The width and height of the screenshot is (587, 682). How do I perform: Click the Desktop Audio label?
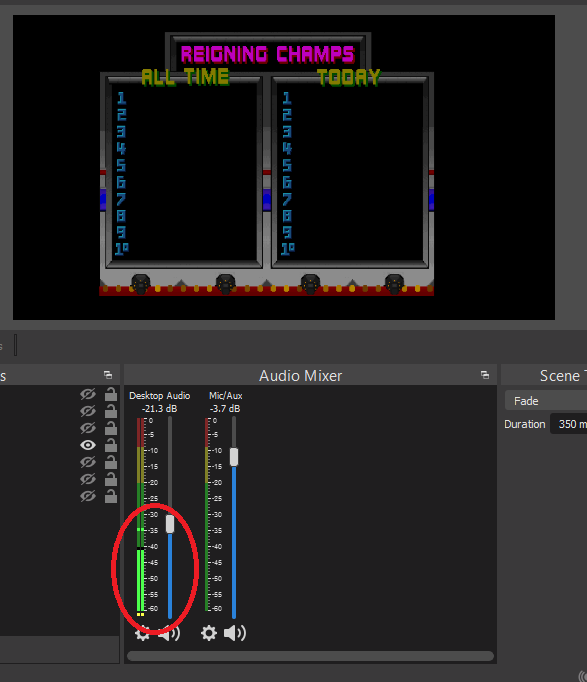point(160,396)
